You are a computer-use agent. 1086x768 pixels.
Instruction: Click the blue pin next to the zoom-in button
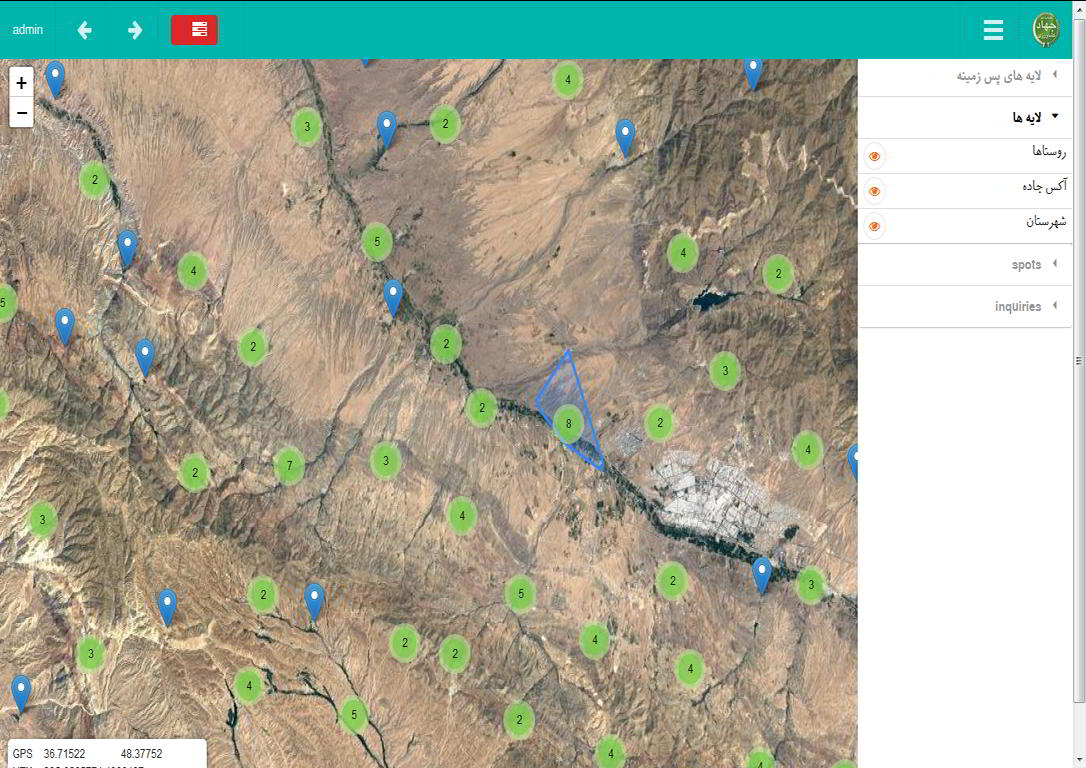coord(55,78)
